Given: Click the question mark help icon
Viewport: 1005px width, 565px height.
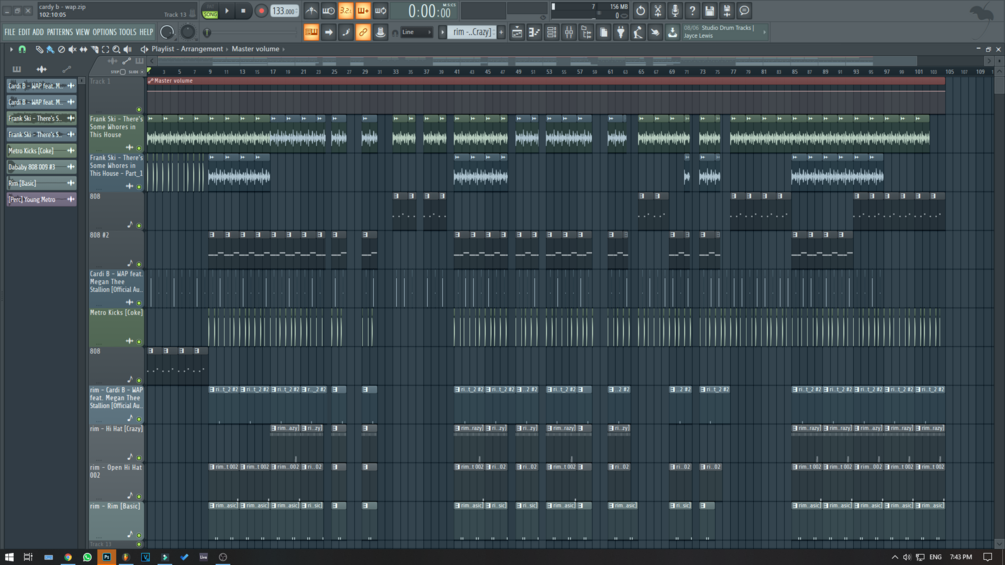Looking at the screenshot, I should [692, 11].
